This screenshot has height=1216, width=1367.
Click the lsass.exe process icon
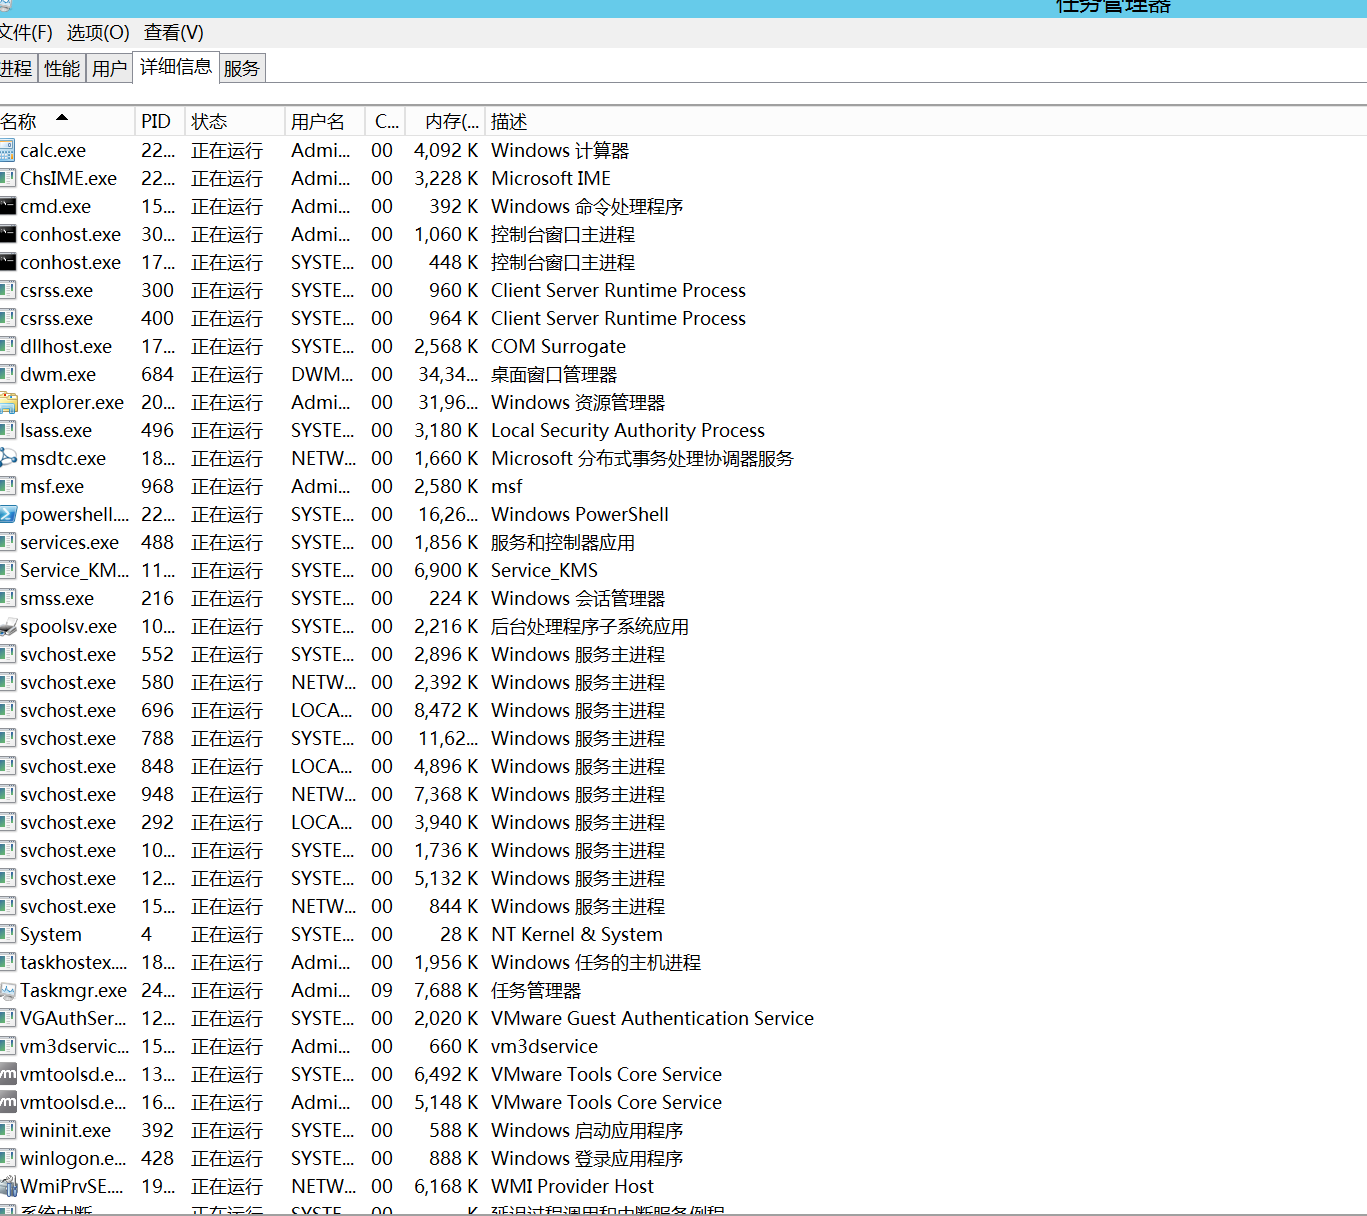click(8, 431)
